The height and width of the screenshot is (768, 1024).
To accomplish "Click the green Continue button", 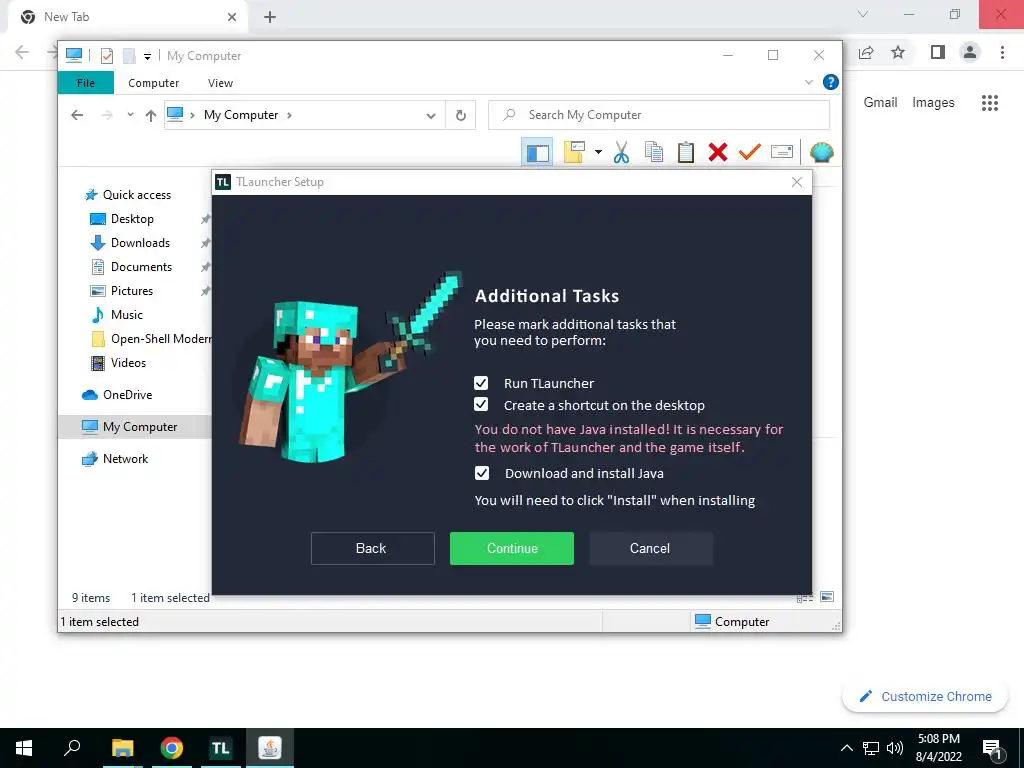I will point(512,549).
